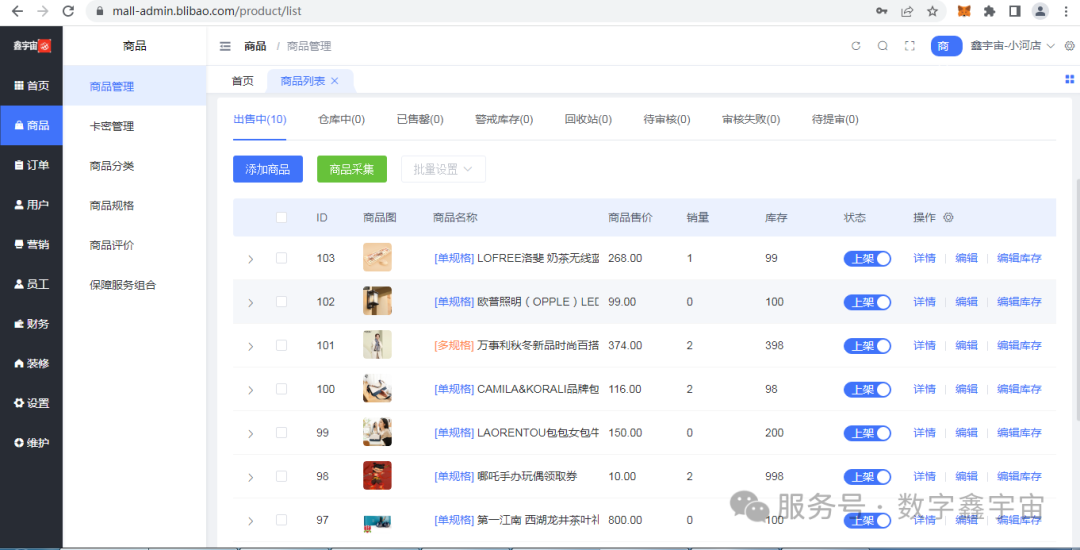Expand row for product ID 103

pos(251,260)
